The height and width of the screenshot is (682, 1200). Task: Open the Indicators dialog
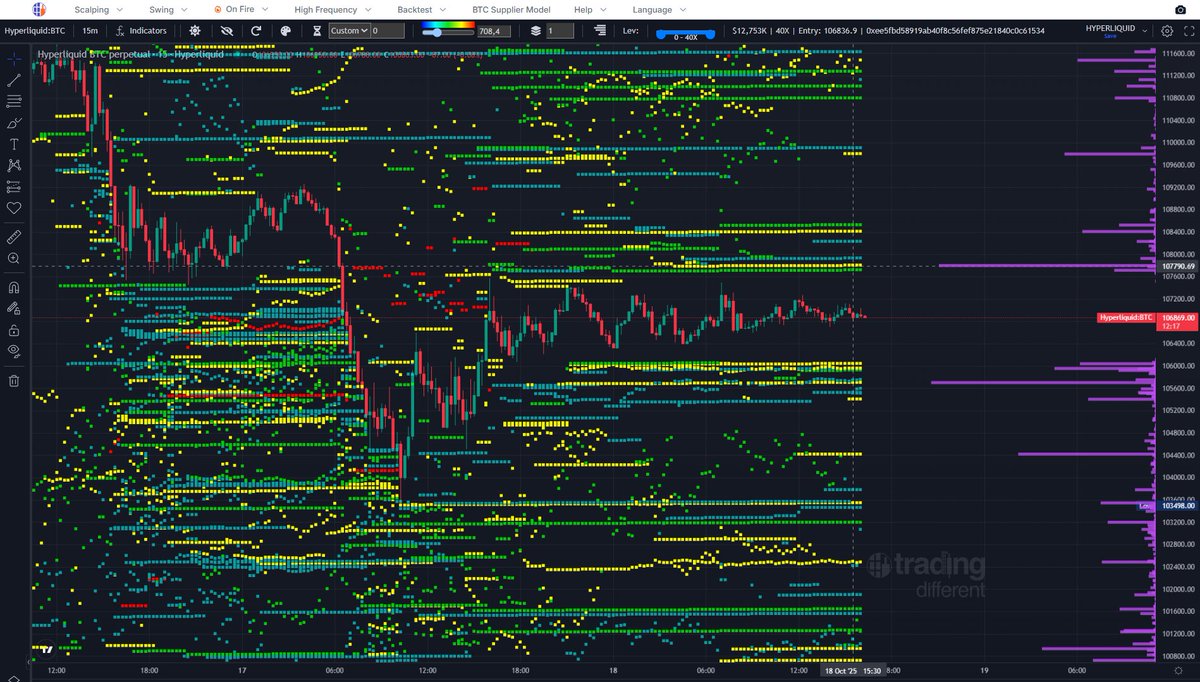pos(141,31)
